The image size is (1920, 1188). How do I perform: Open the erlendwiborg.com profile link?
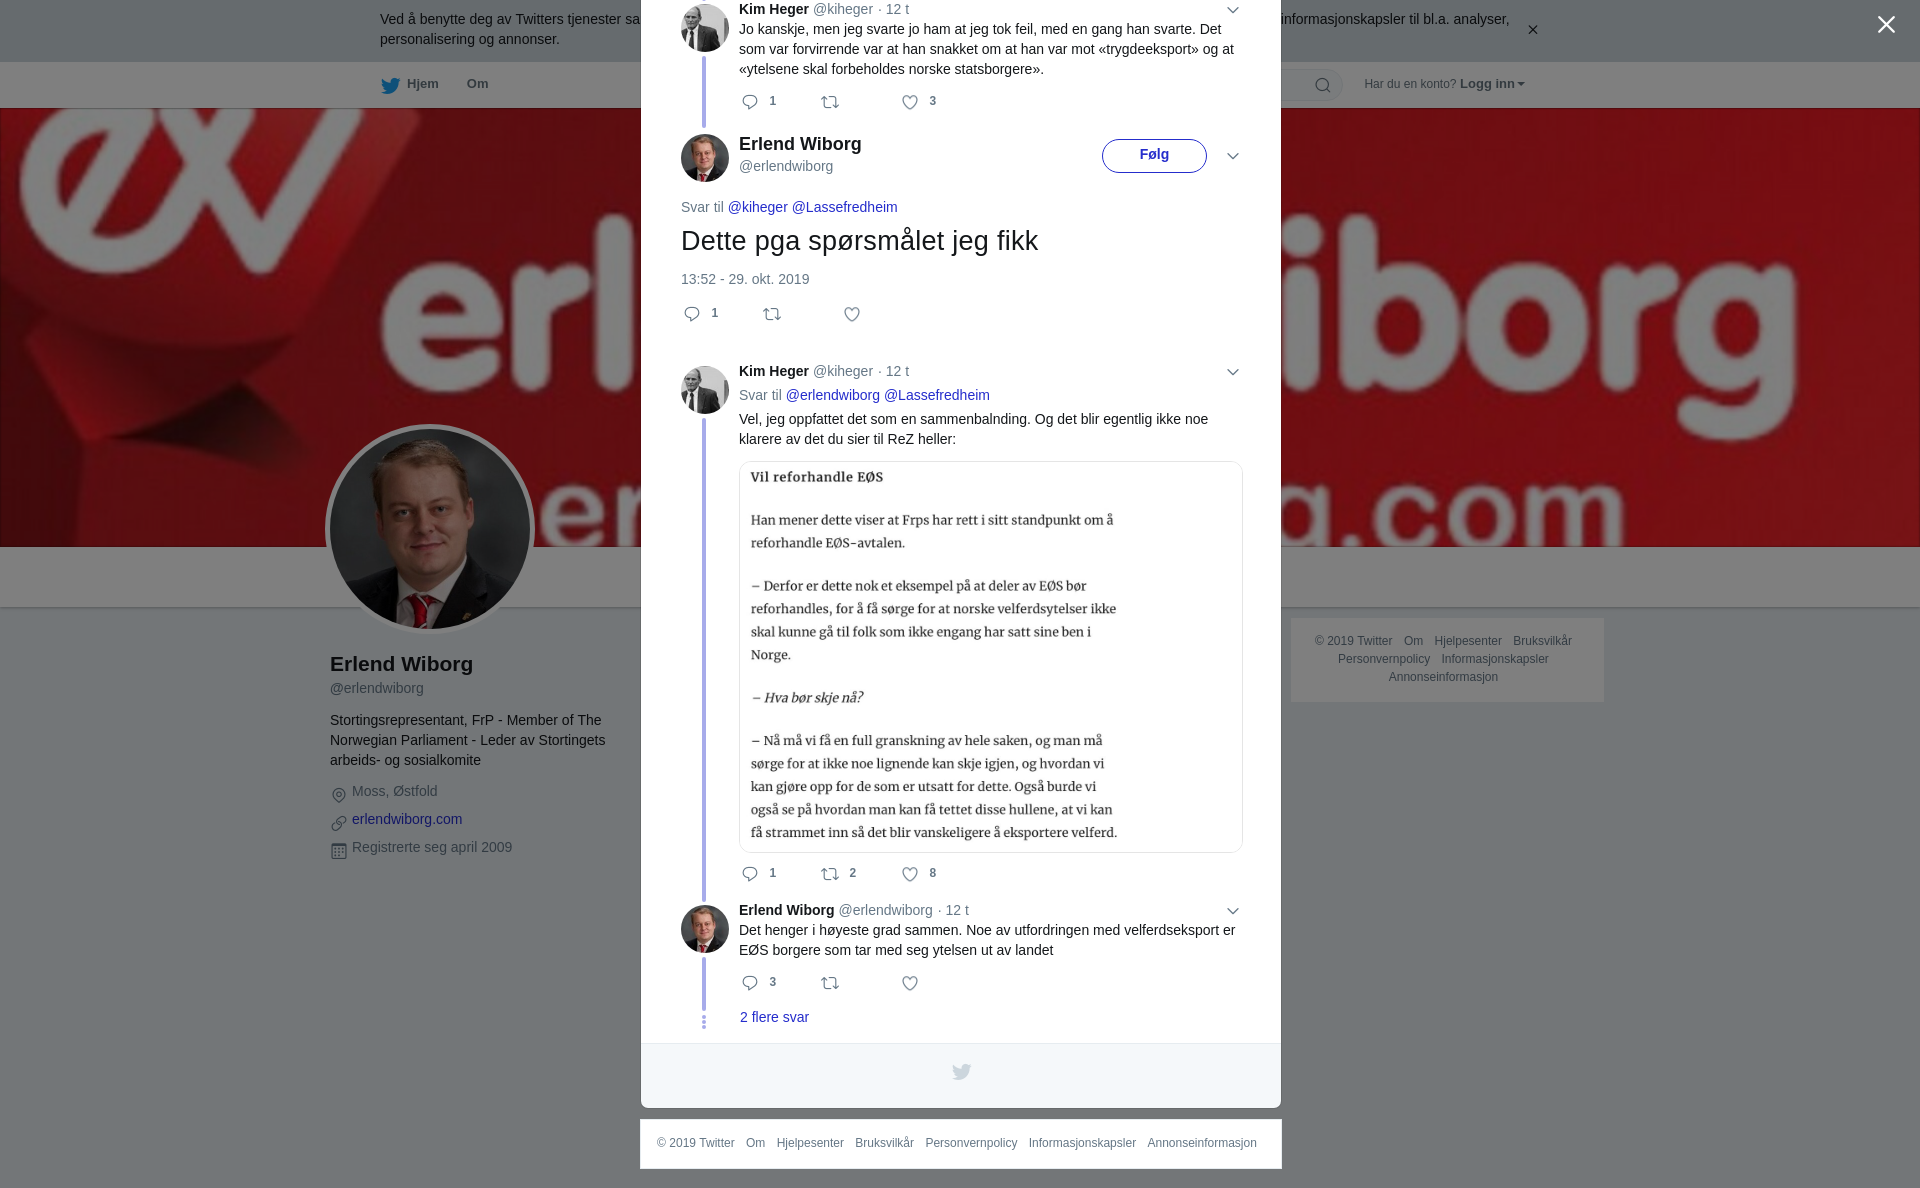click(x=407, y=819)
